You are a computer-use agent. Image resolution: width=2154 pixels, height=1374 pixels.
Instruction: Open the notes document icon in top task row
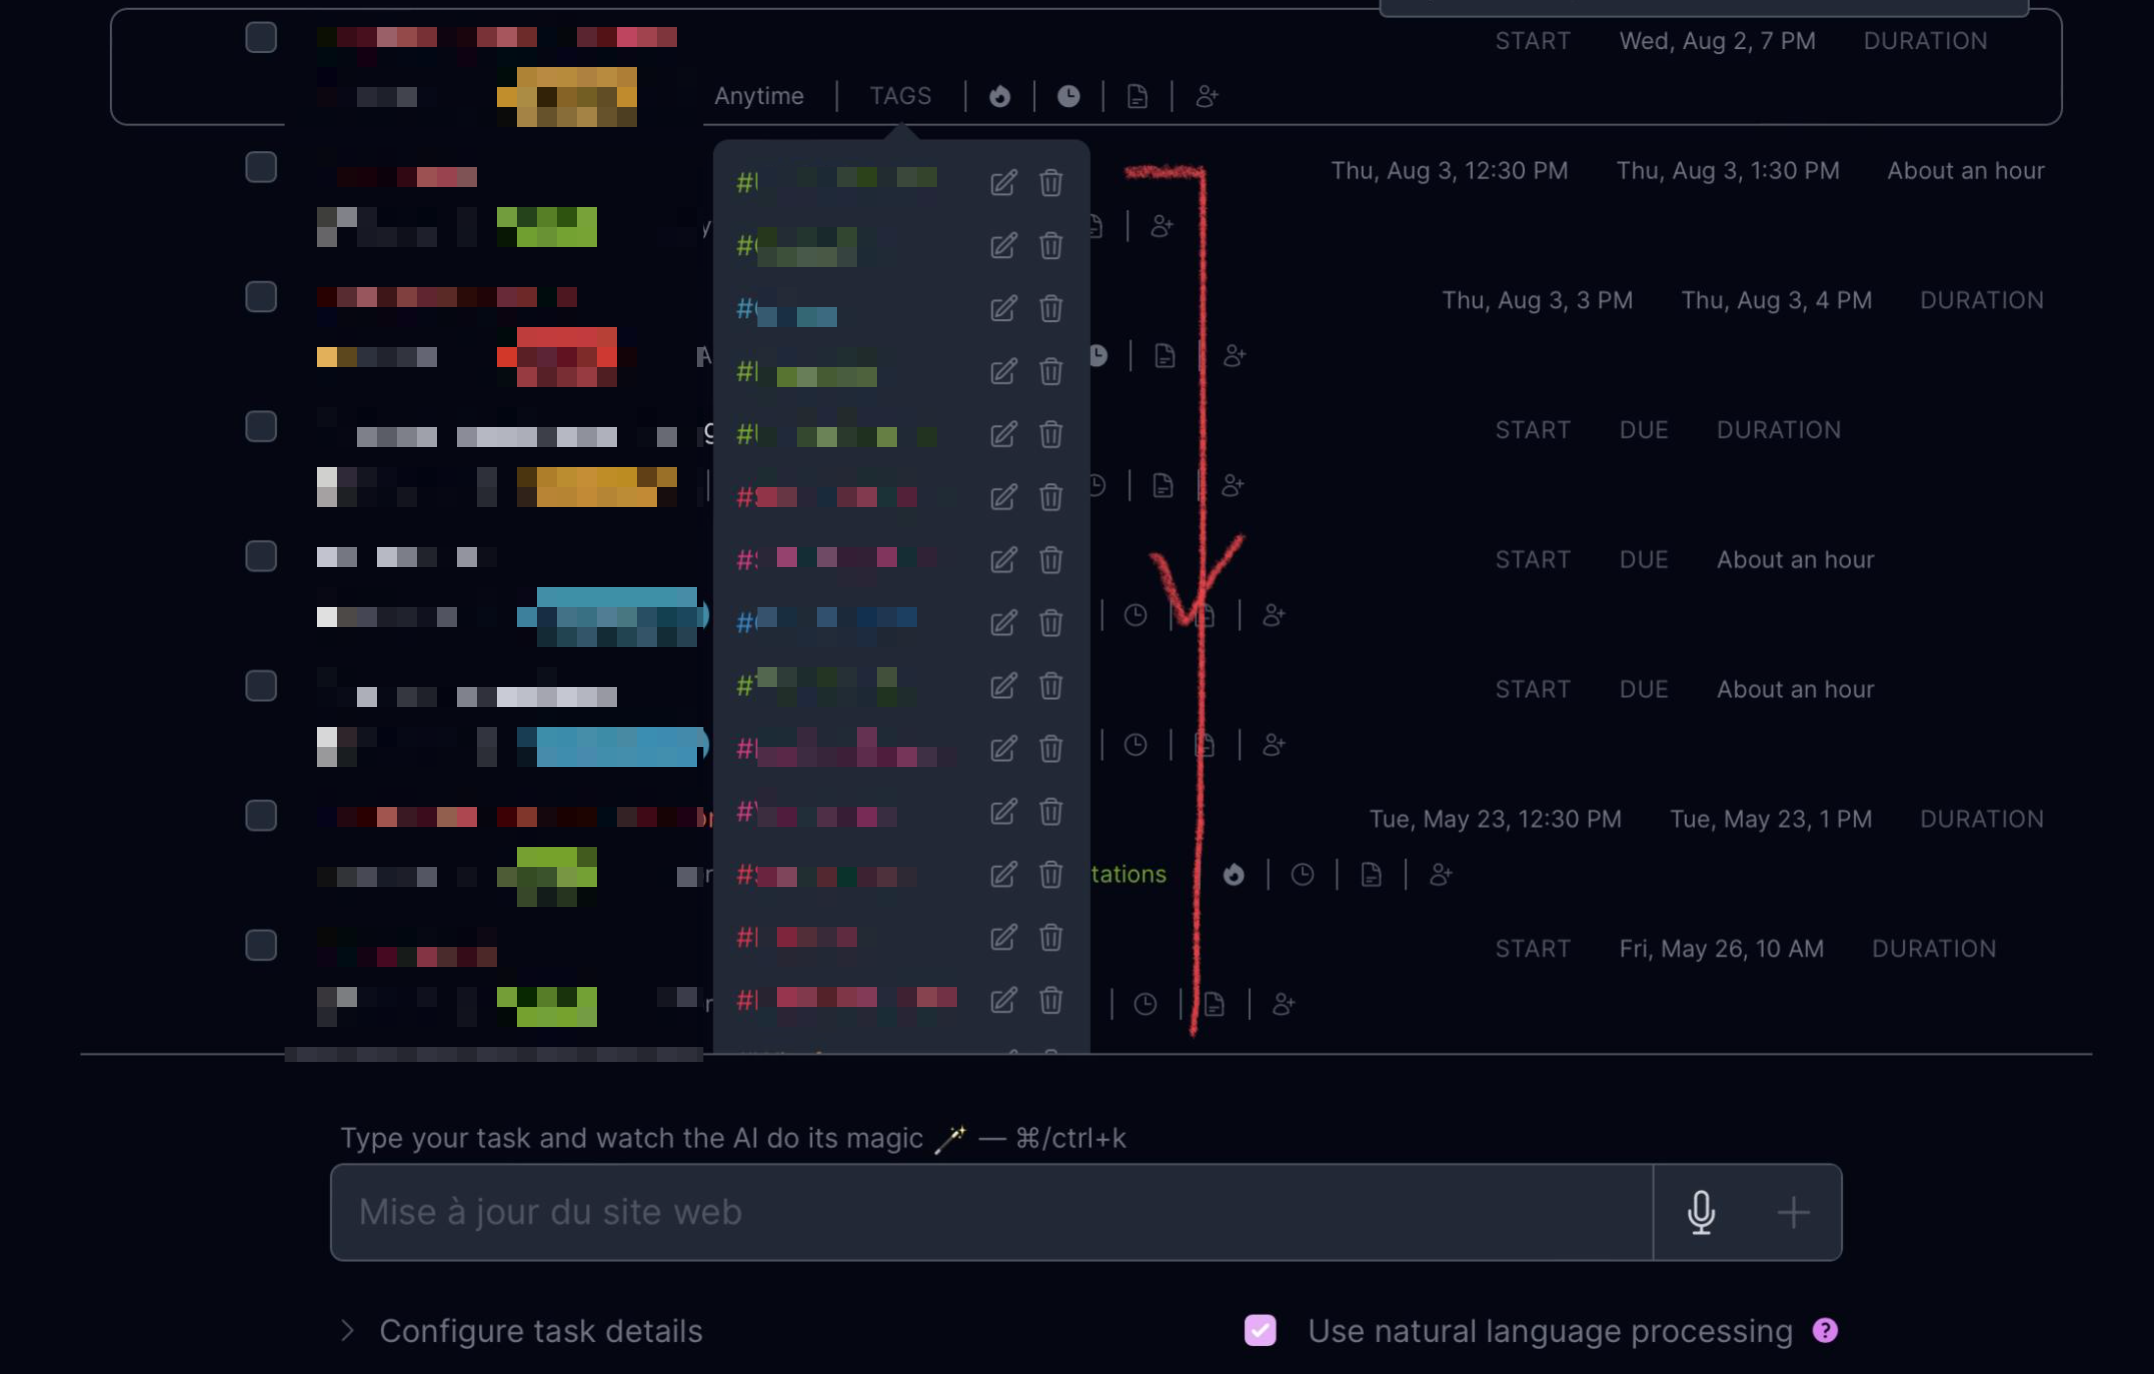click(x=1137, y=96)
